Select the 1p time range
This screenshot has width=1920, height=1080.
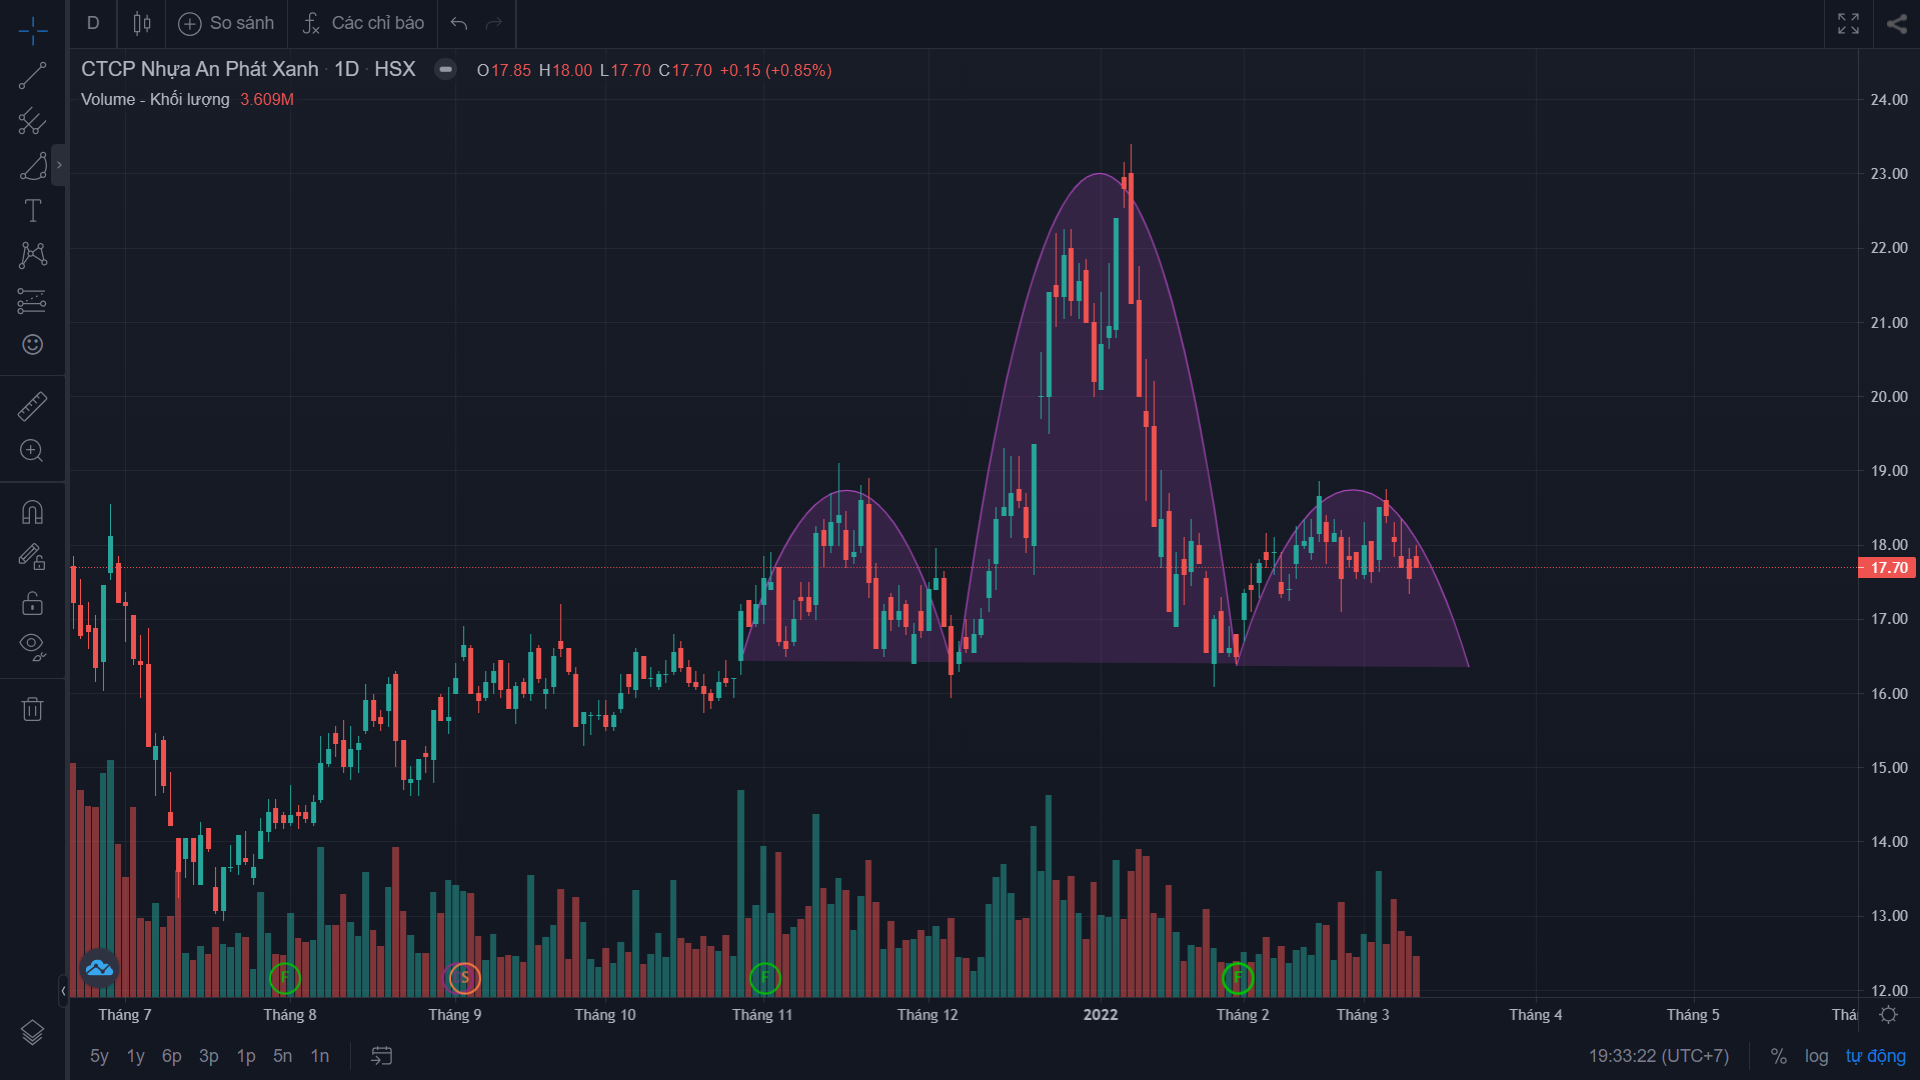[246, 1056]
